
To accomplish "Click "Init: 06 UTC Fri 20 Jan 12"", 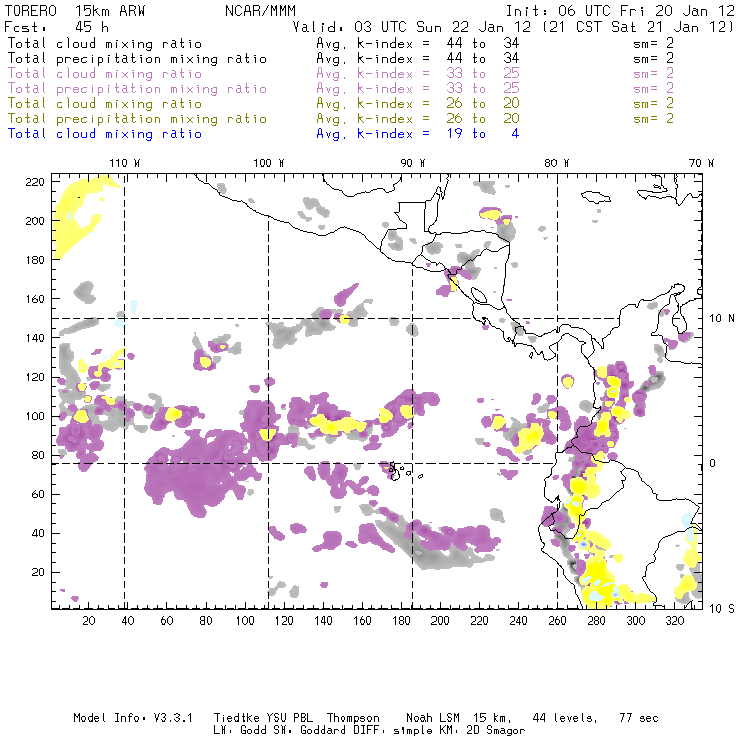I will tap(620, 11).
